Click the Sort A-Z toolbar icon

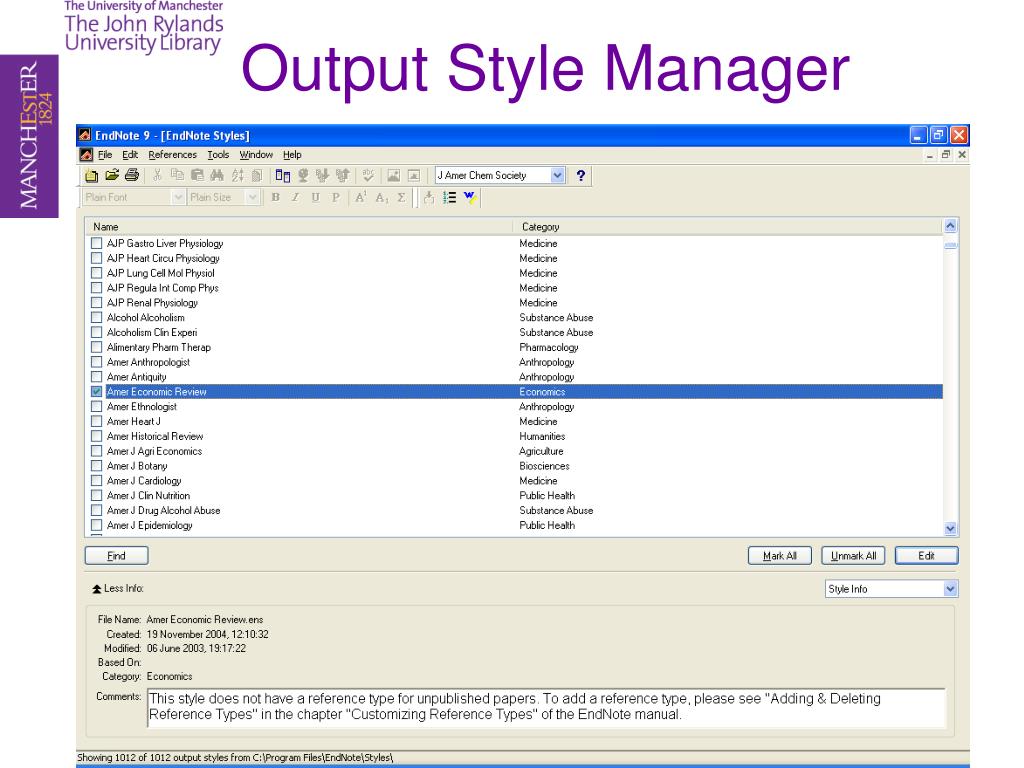point(237,175)
